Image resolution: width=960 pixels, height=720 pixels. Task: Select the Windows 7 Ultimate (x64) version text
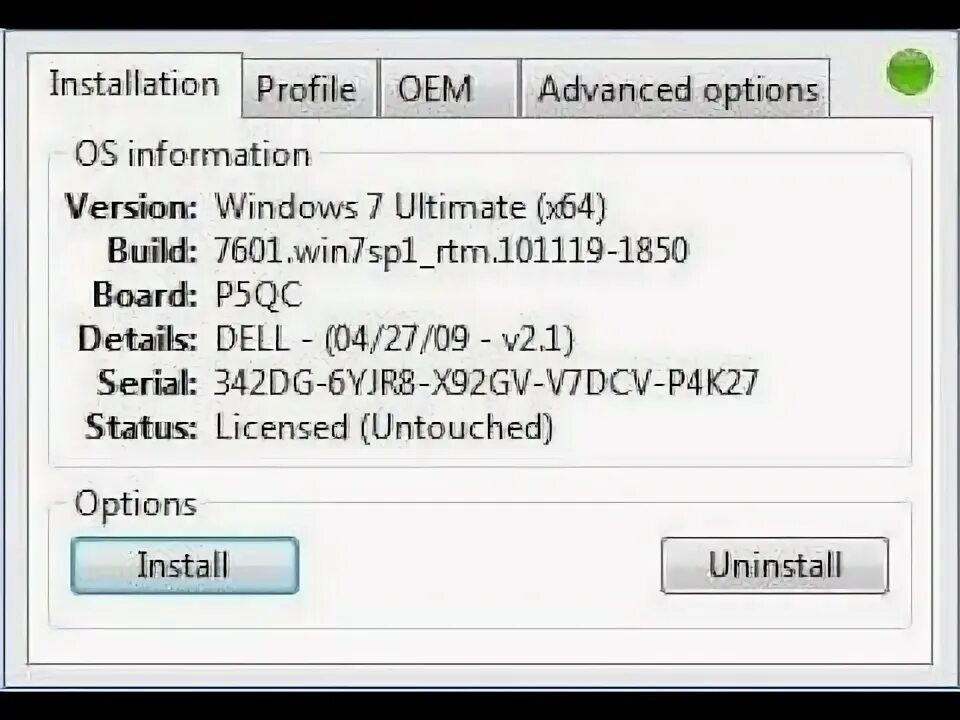(x=410, y=207)
